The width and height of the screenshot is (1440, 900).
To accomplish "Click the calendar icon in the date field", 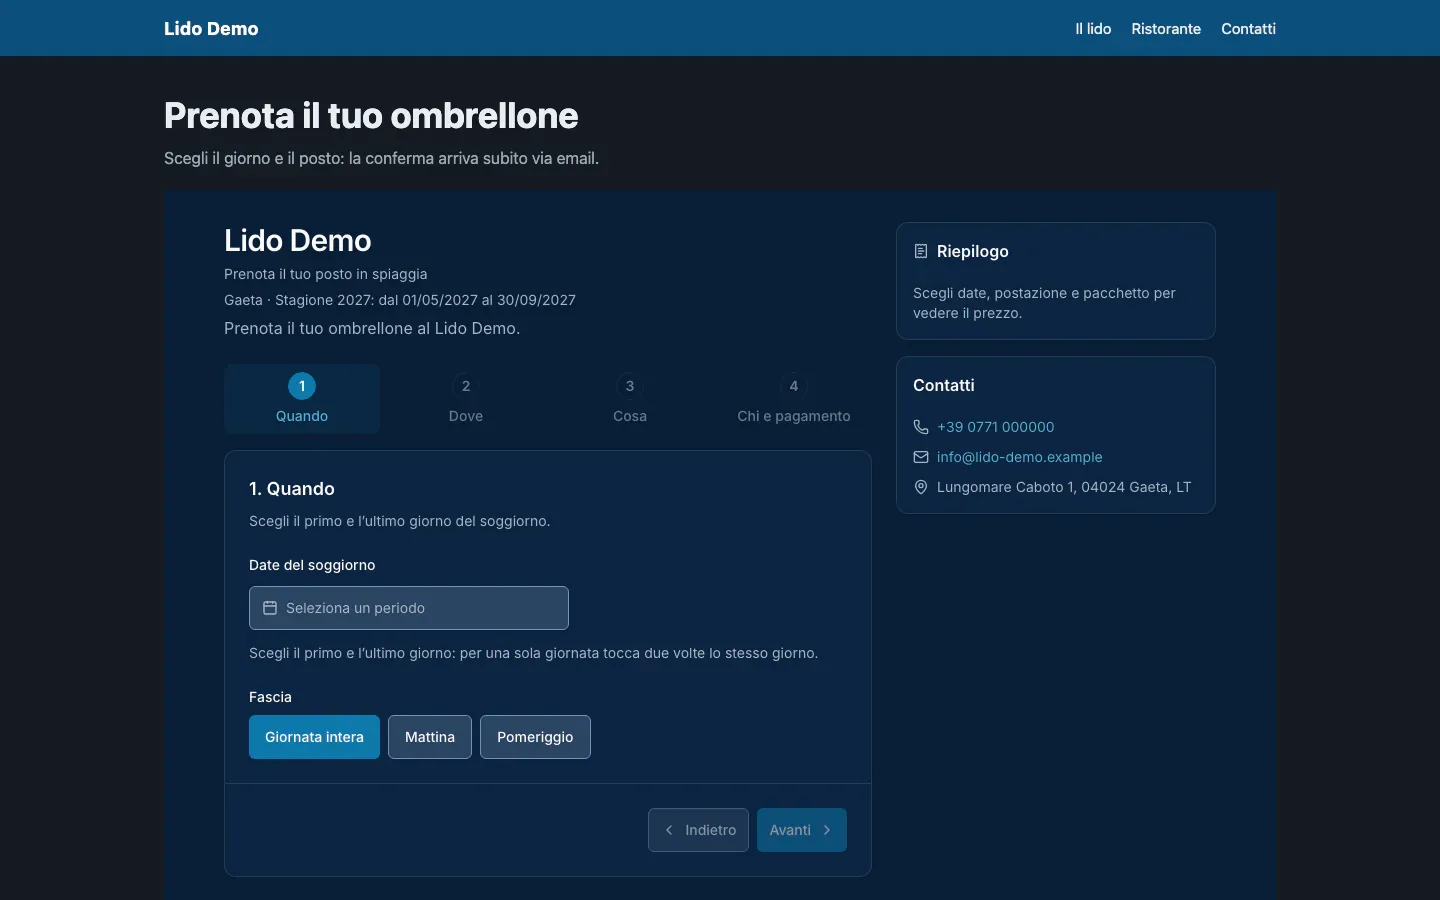I will click(x=269, y=608).
